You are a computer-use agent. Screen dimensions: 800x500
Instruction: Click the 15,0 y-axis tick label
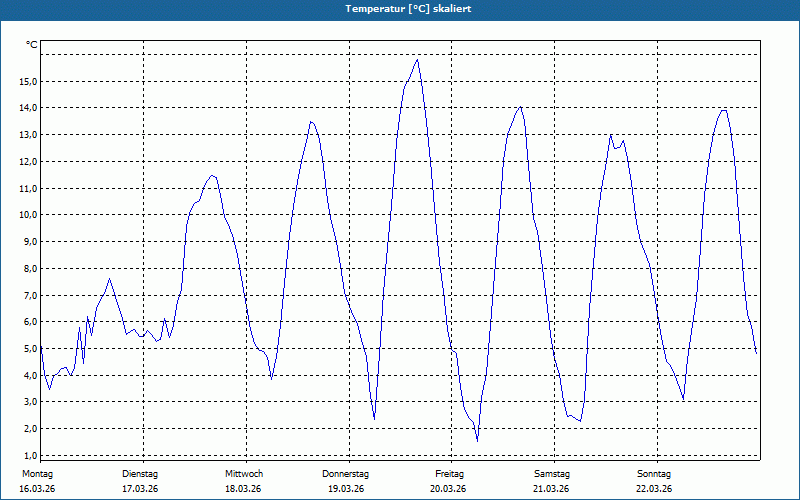click(27, 82)
